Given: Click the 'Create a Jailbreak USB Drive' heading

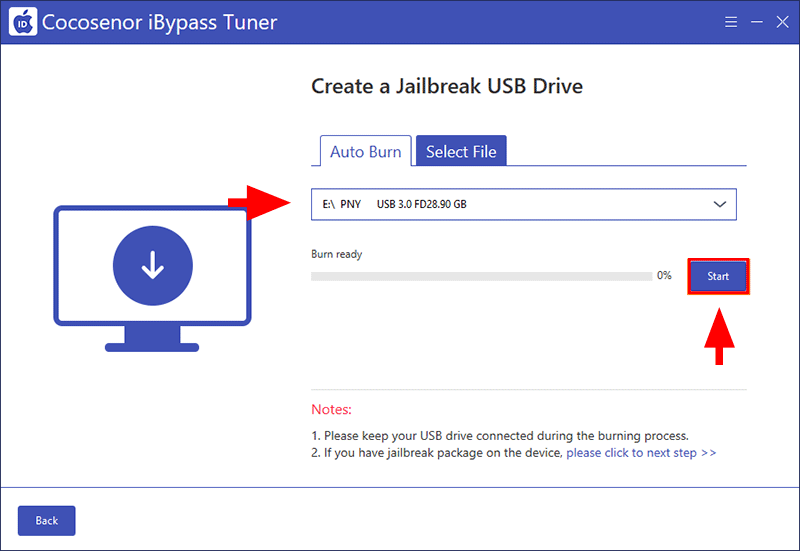Looking at the screenshot, I should (447, 86).
